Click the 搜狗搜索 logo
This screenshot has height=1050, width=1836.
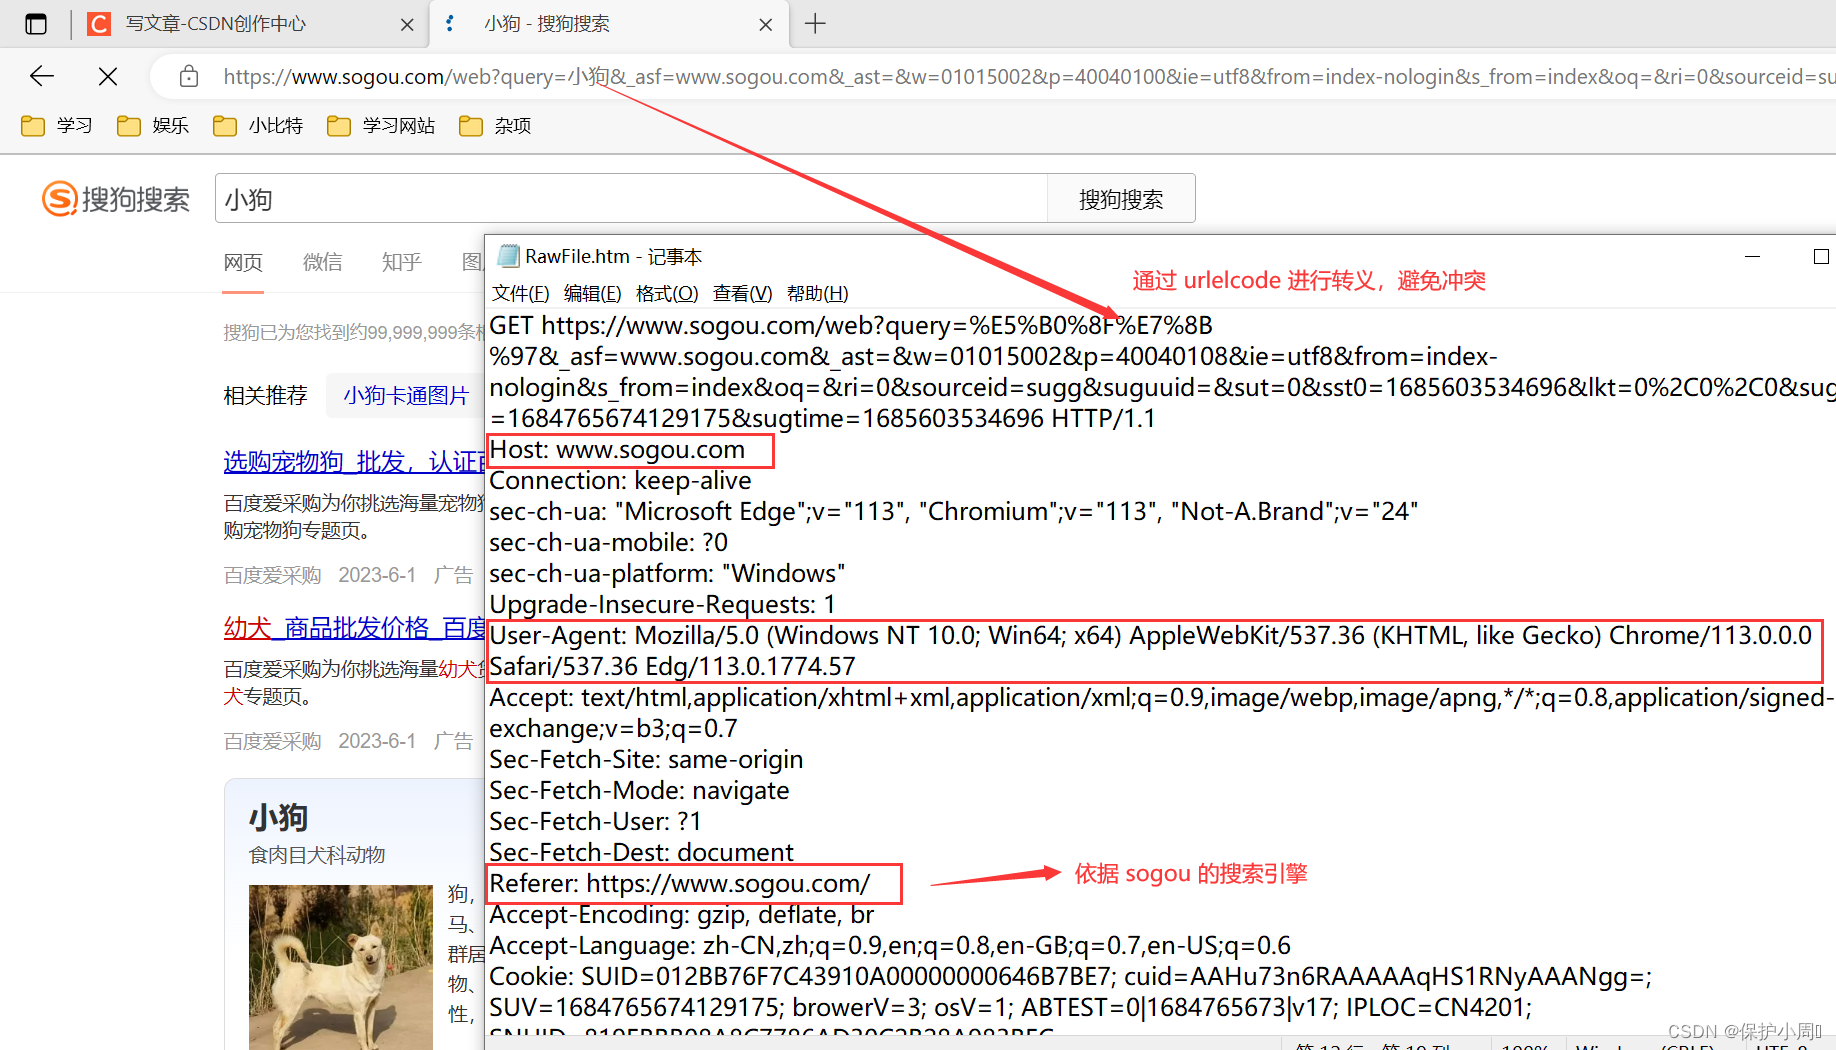[x=116, y=199]
